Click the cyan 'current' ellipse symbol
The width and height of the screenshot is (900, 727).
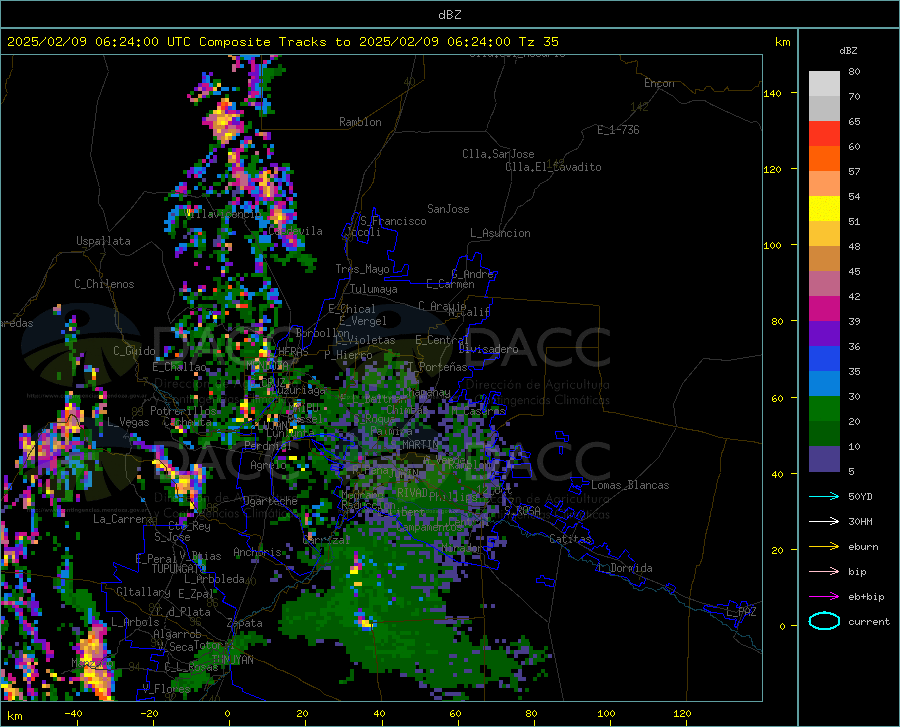[x=824, y=621]
